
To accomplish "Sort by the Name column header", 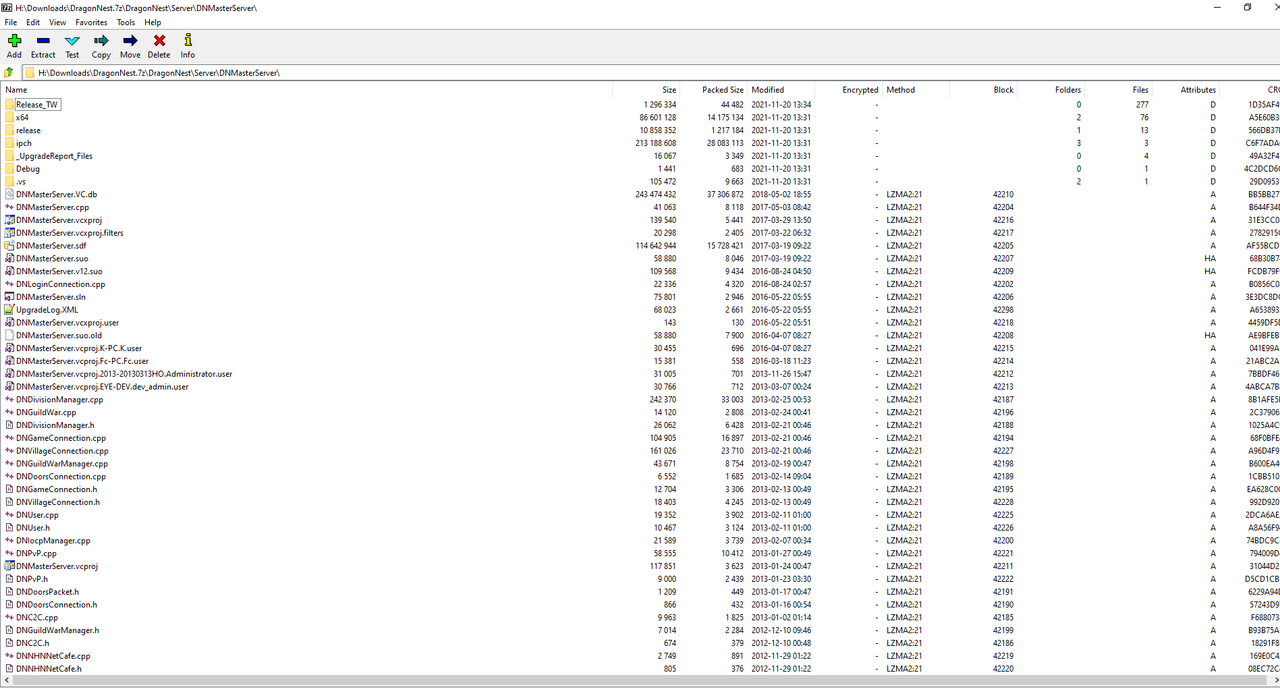I will coord(16,90).
